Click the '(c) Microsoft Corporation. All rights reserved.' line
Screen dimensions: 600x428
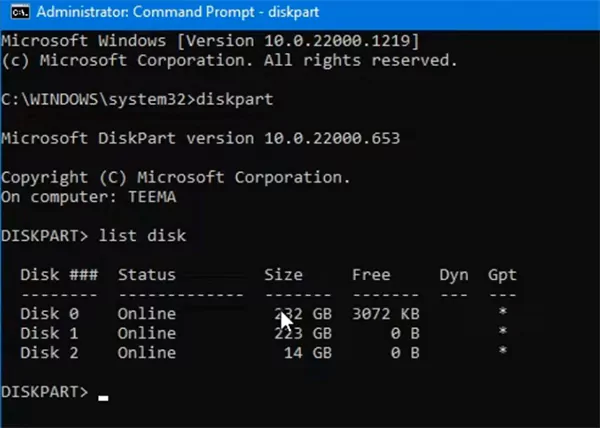[x=229, y=60]
